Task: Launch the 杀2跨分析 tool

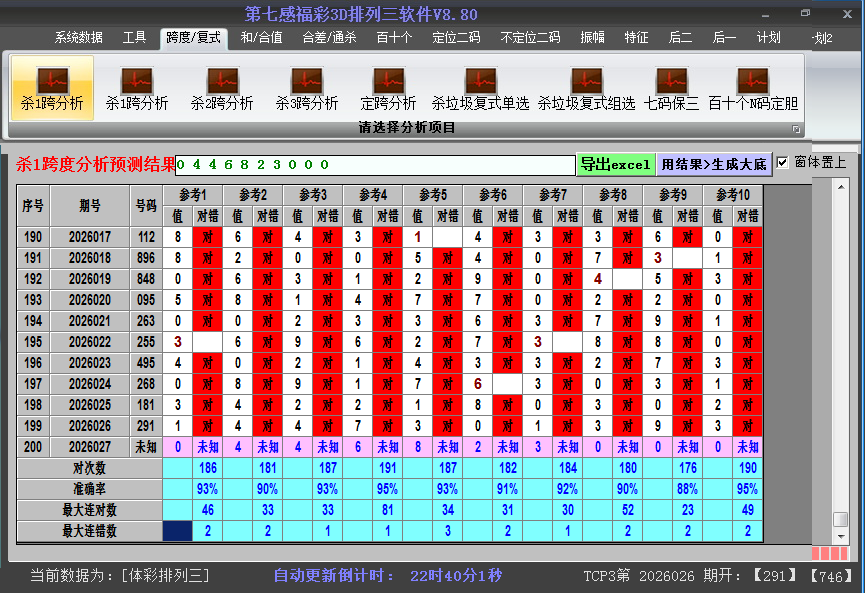Action: [x=222, y=88]
